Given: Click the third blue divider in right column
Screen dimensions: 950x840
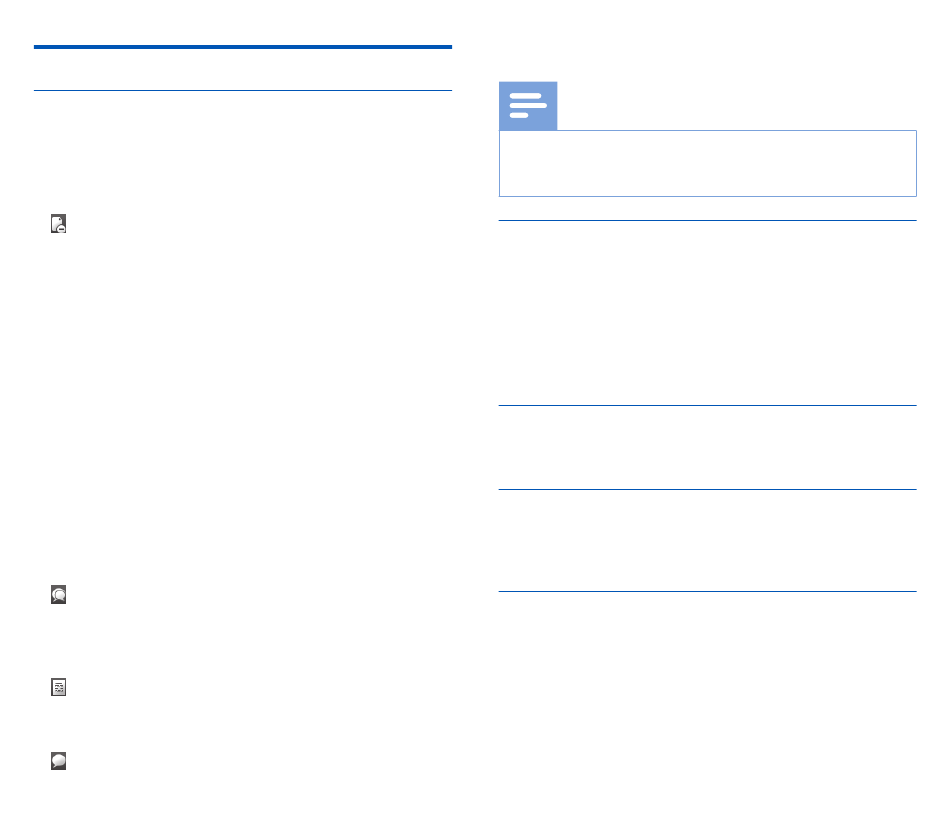Looking at the screenshot, I should 707,489.
